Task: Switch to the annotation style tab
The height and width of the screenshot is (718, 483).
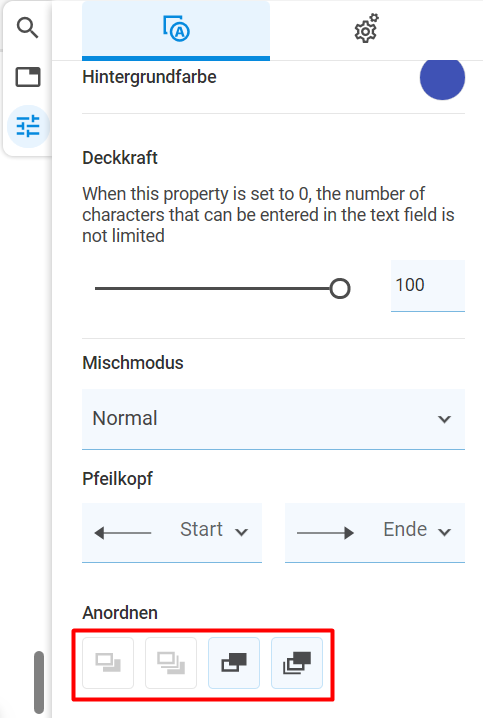Action: (176, 30)
